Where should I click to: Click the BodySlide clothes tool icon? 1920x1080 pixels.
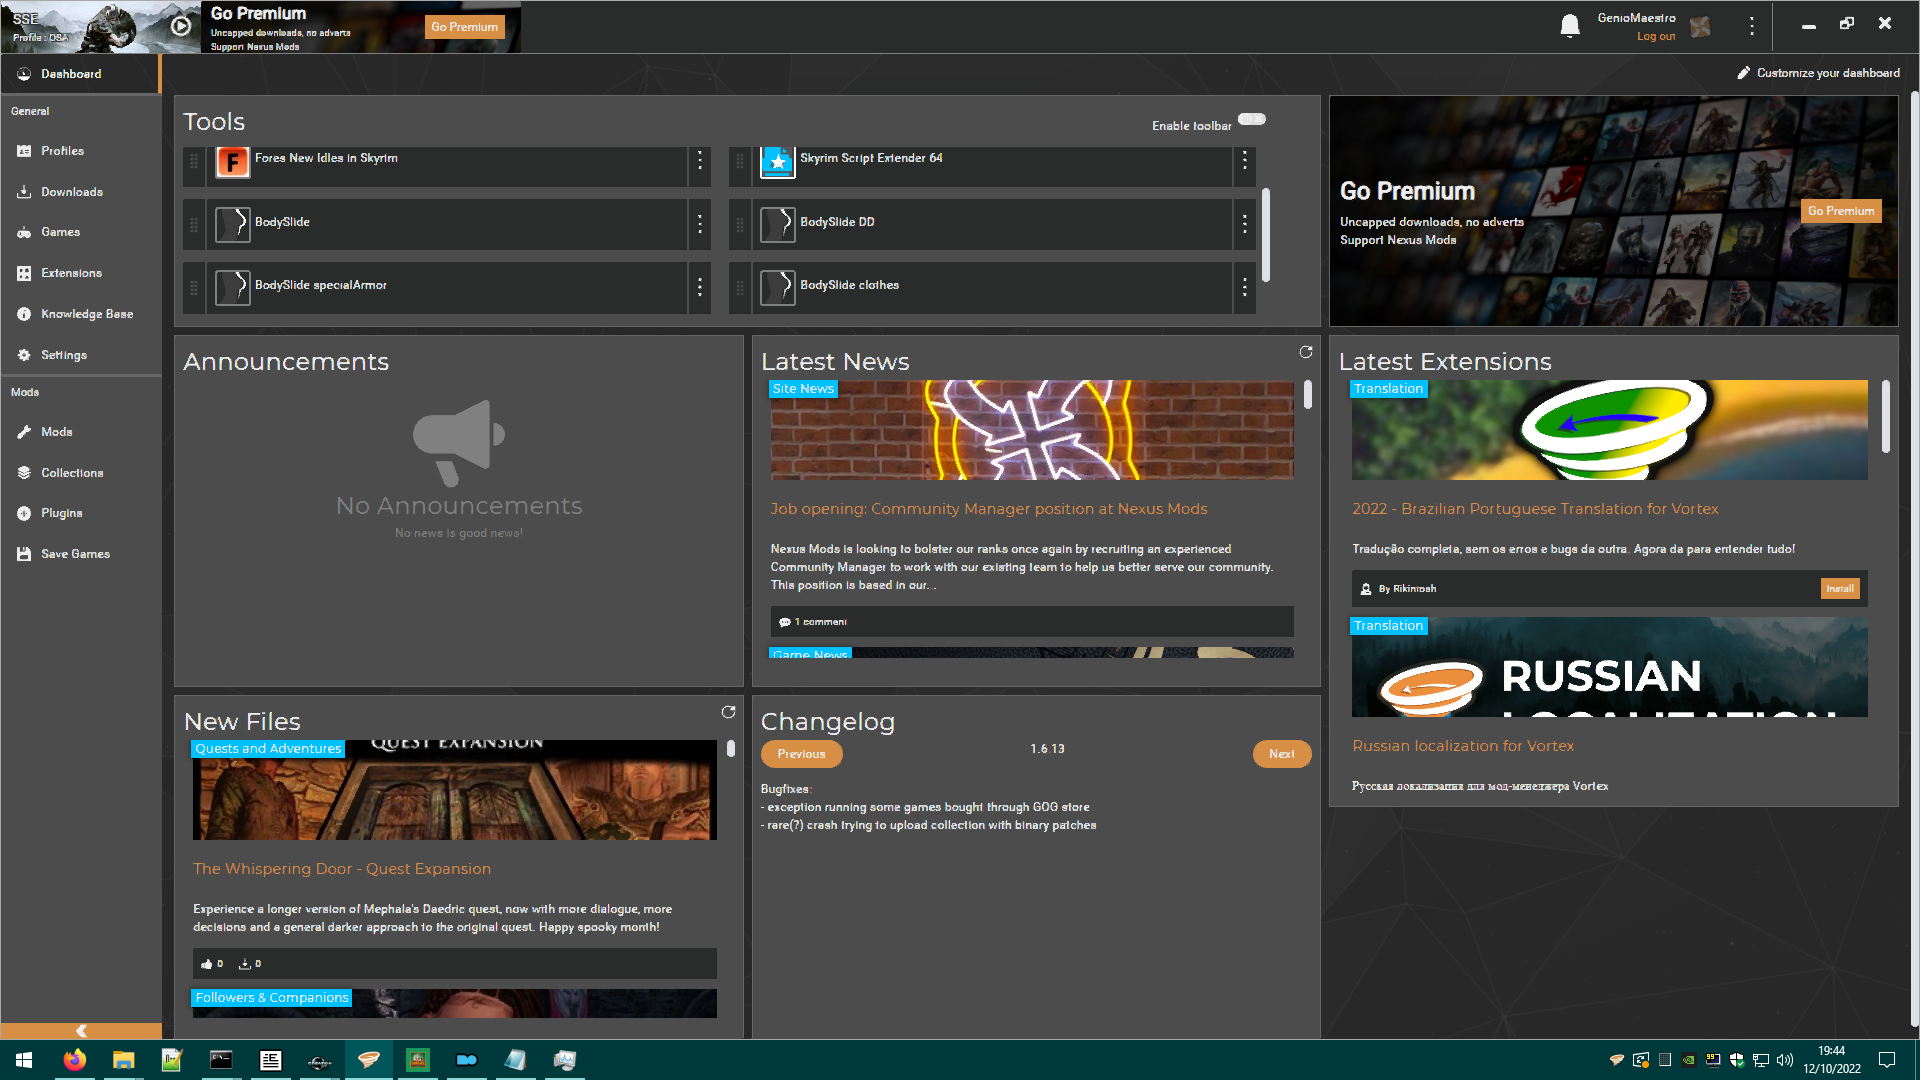click(x=778, y=288)
